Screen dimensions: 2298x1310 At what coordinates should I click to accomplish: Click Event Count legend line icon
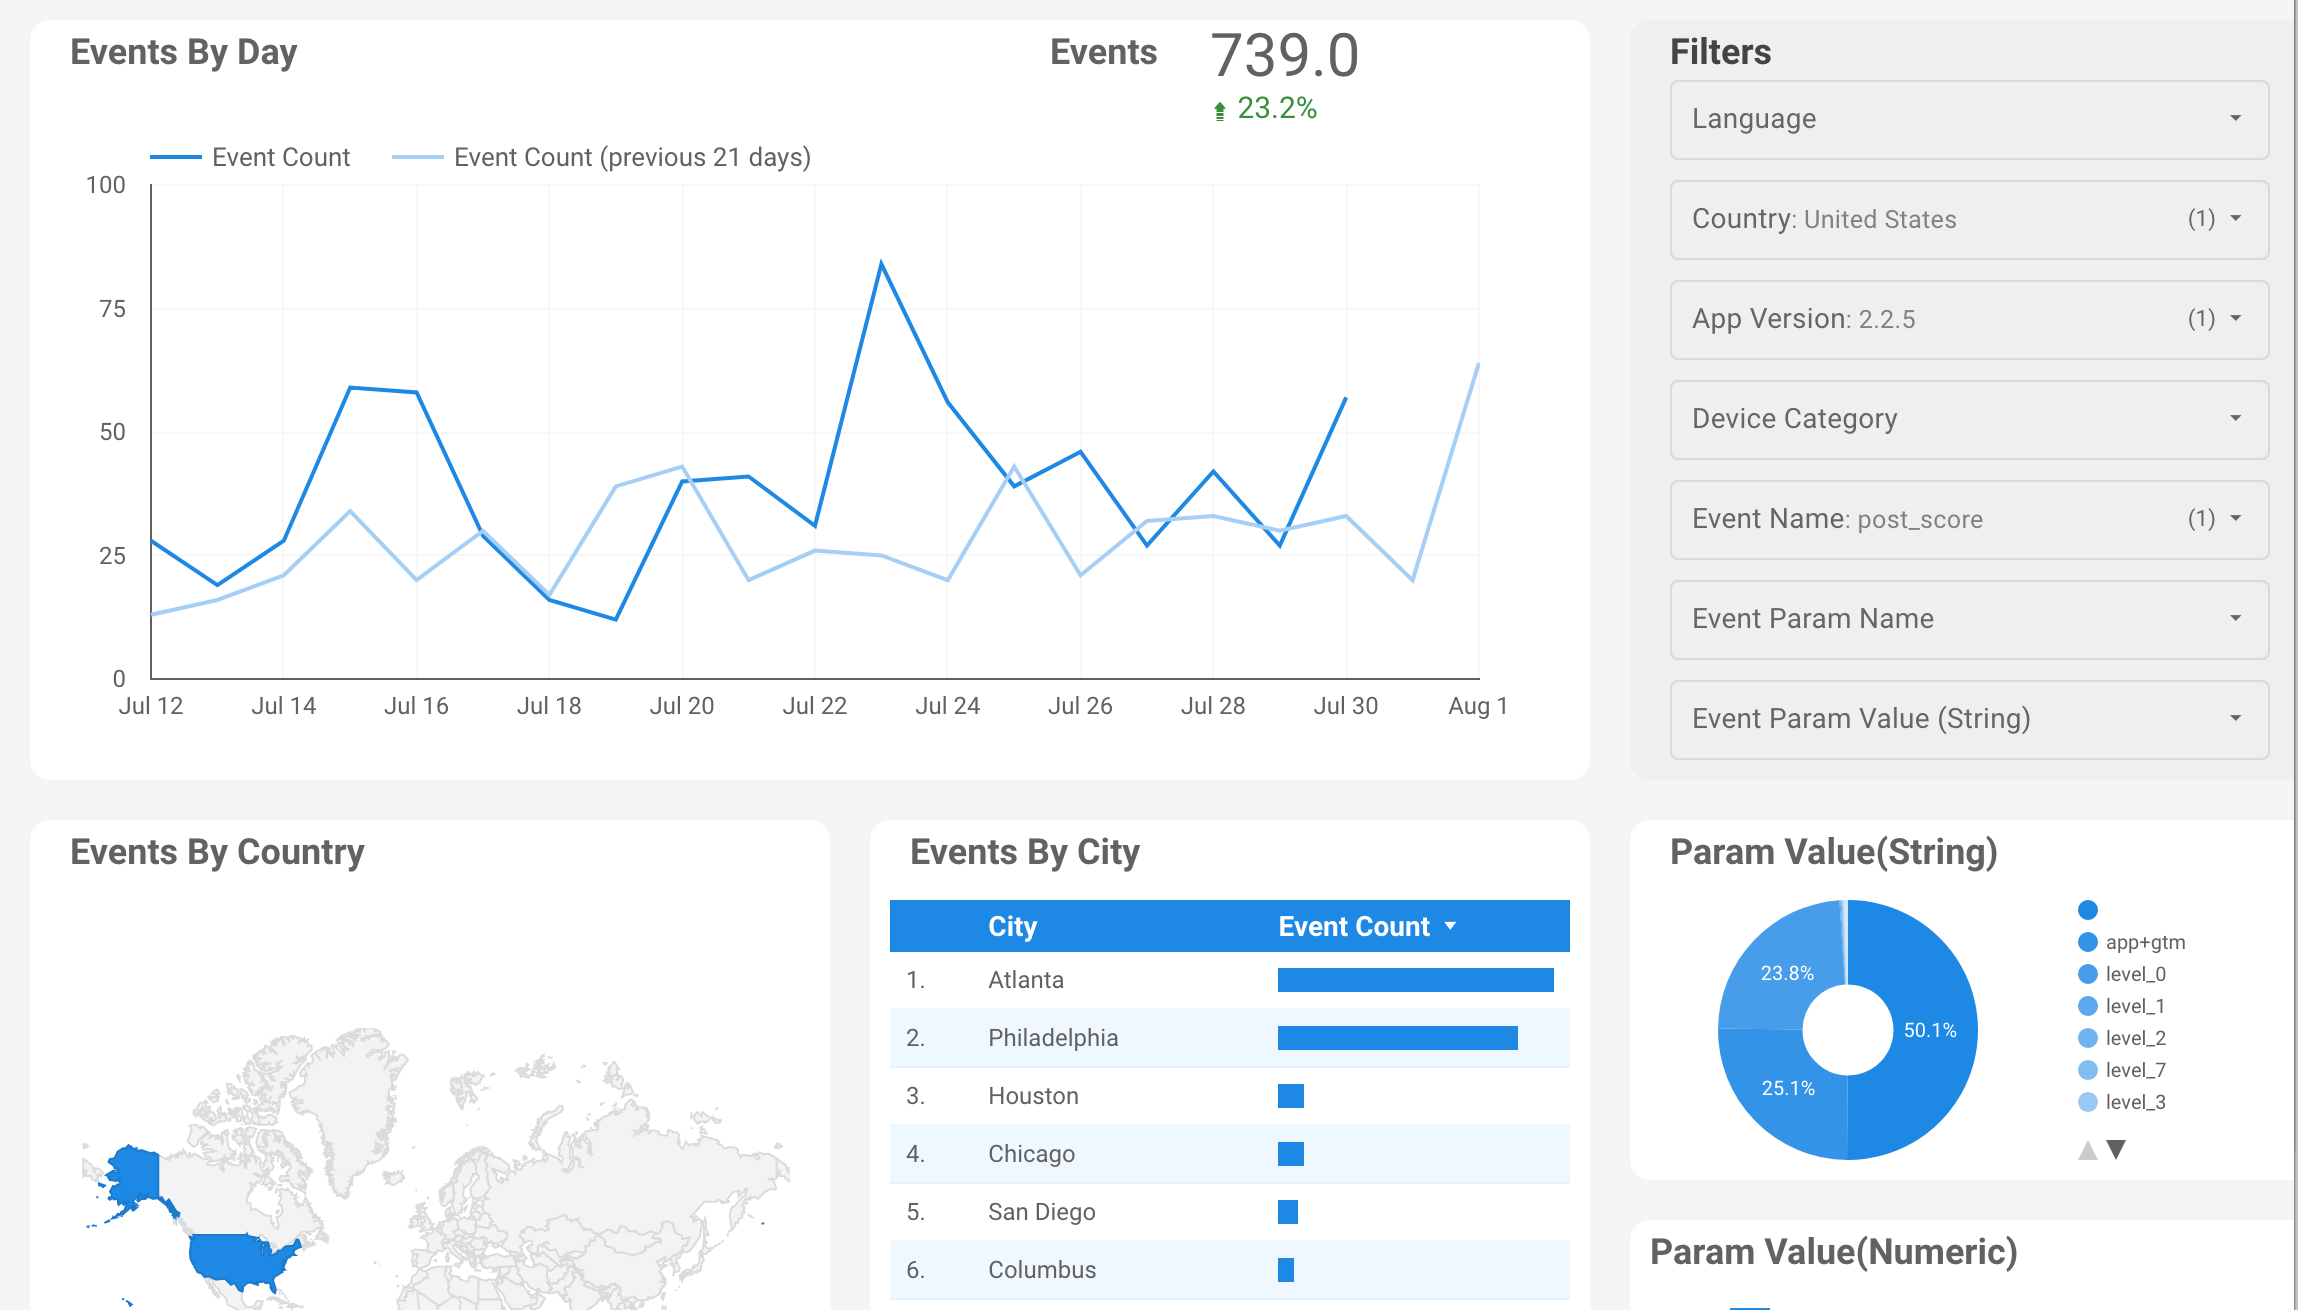pyautogui.click(x=176, y=157)
